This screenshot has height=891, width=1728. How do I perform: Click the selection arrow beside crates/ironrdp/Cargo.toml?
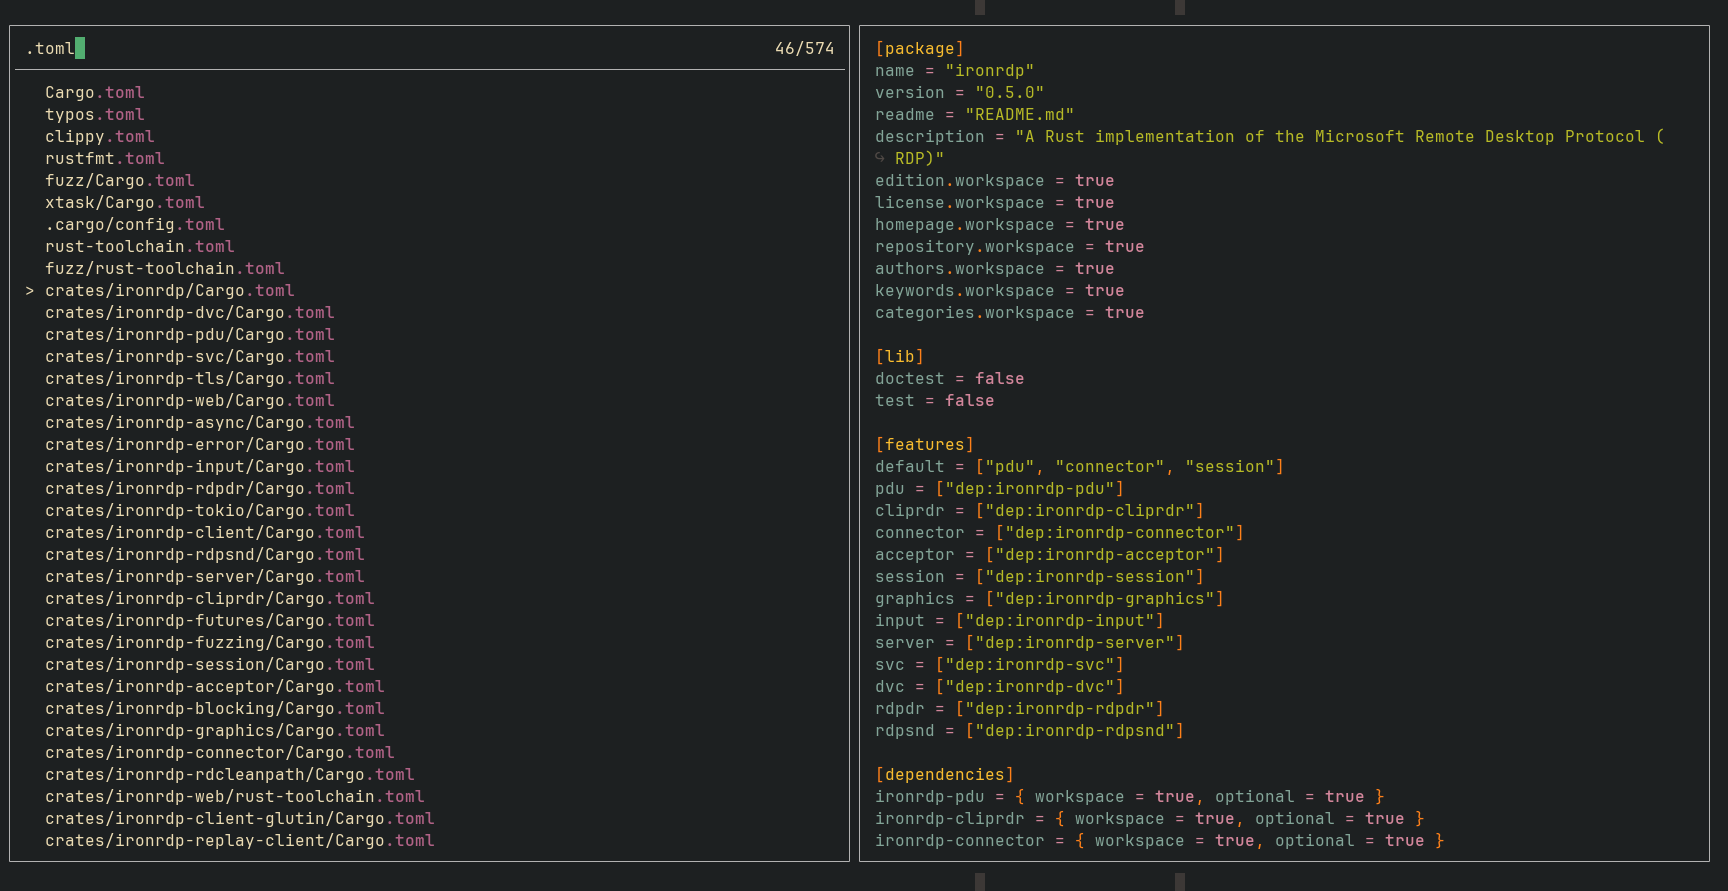pyautogui.click(x=30, y=291)
